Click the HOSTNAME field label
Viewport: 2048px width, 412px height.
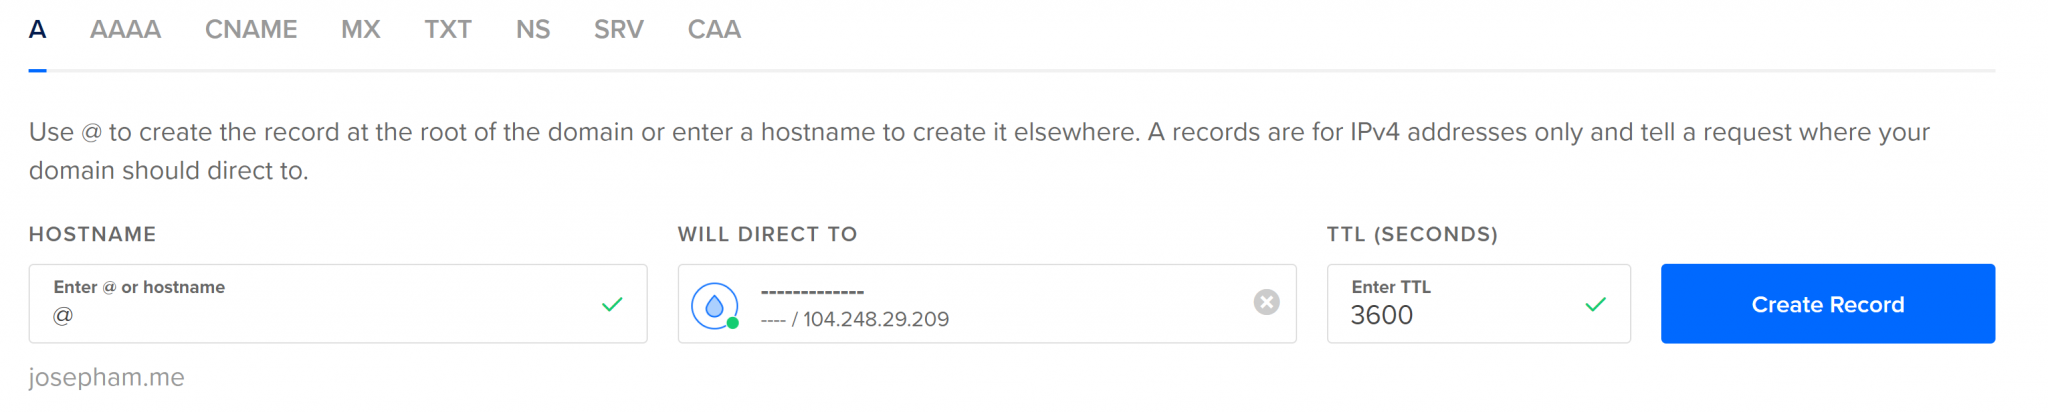(93, 234)
